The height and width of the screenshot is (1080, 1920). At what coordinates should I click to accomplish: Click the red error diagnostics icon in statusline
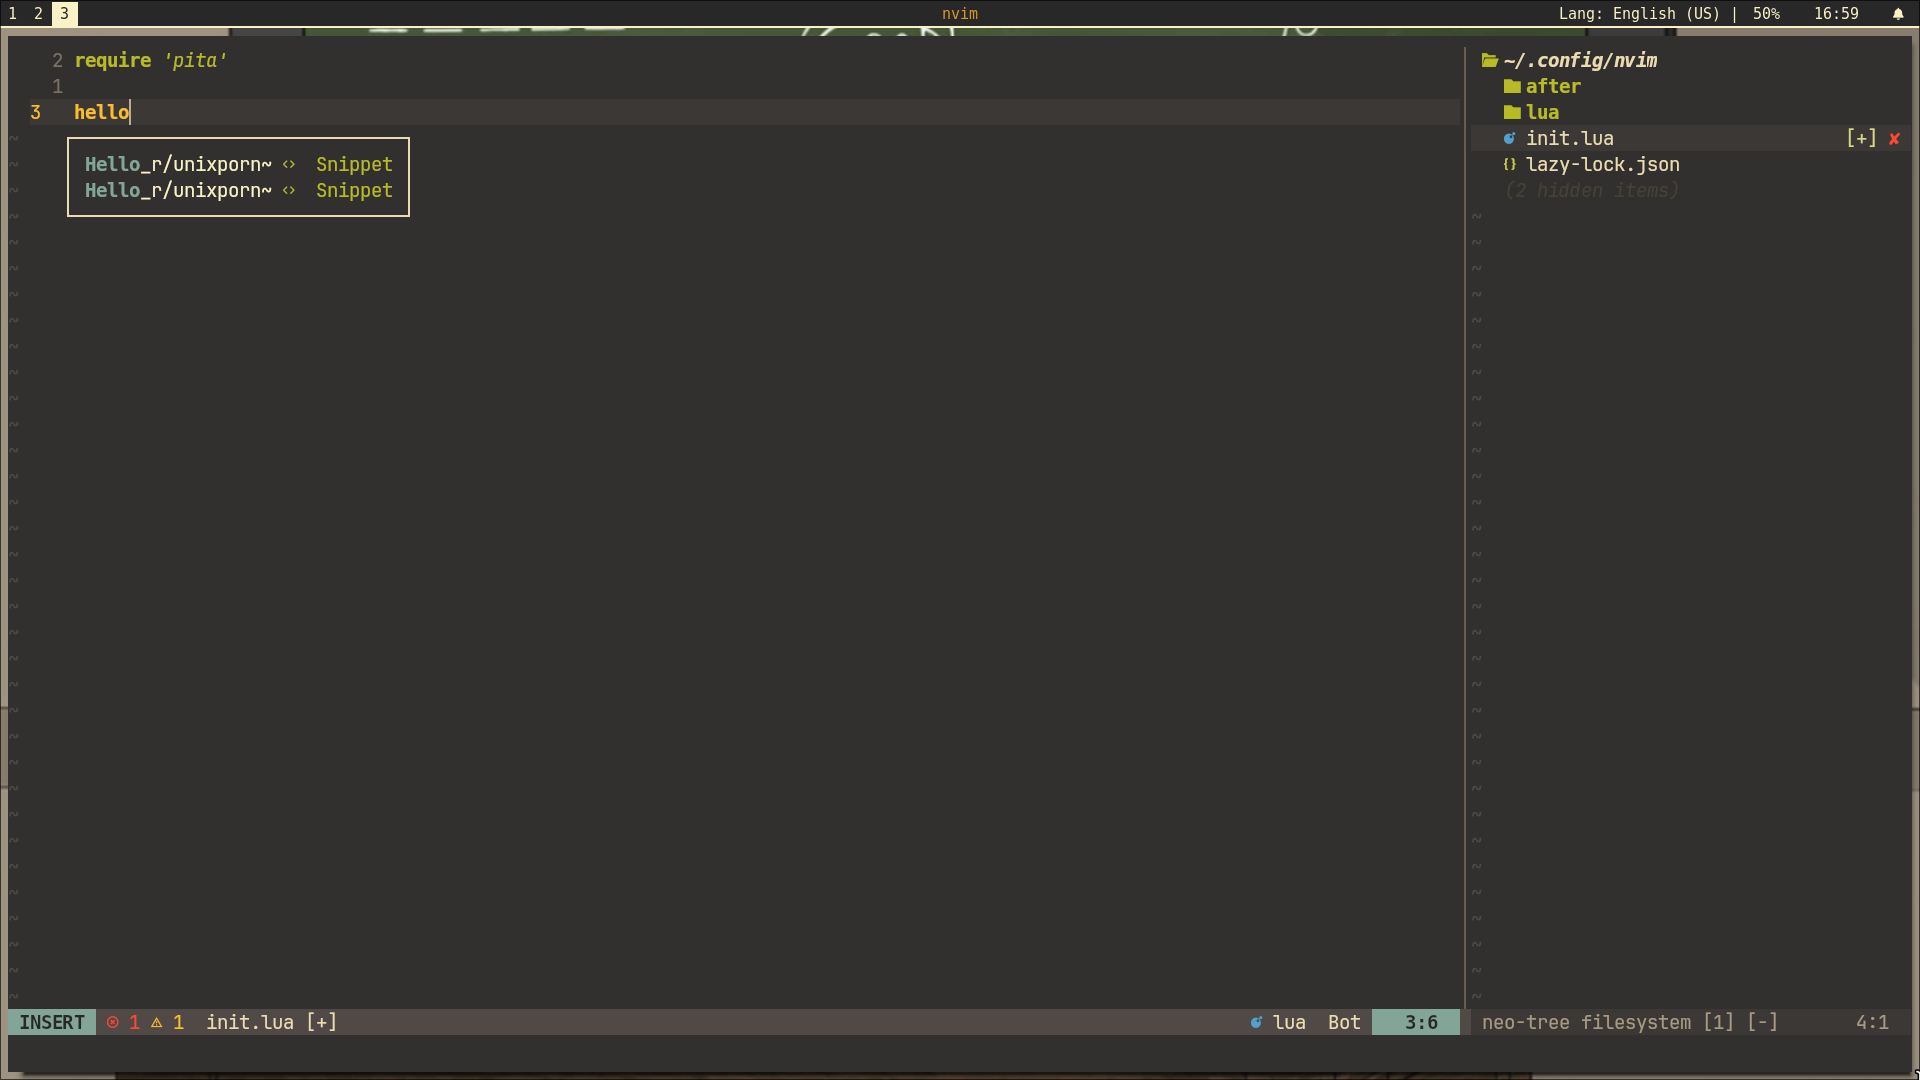click(113, 1022)
